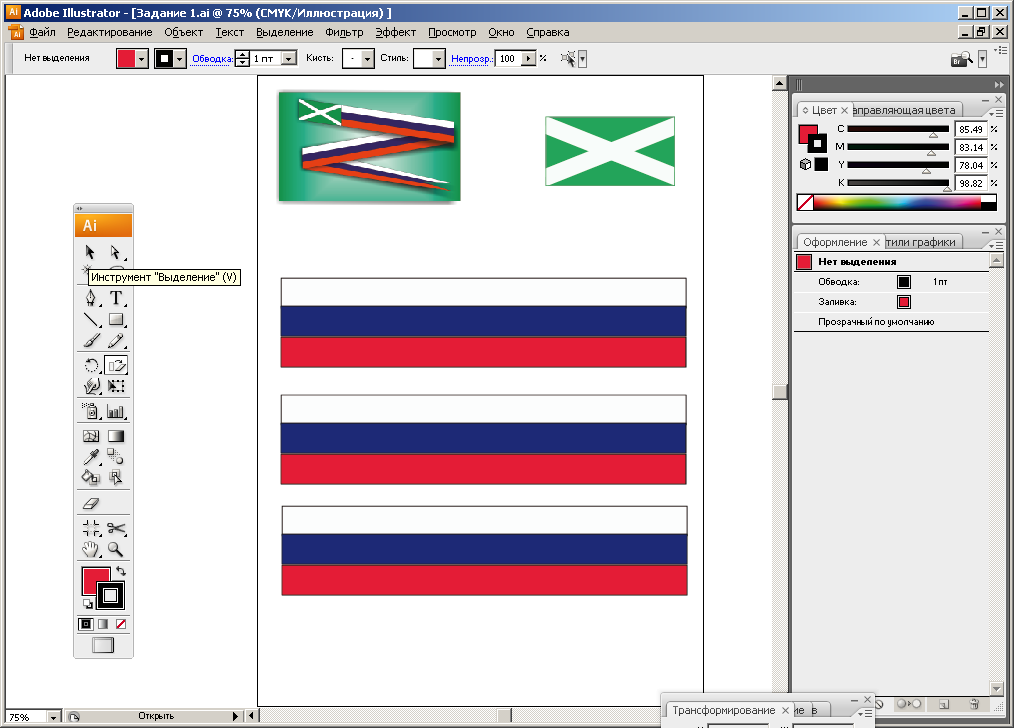The image size is (1014, 728).
Task: Edit the K value field 98.82
Action: pos(971,184)
